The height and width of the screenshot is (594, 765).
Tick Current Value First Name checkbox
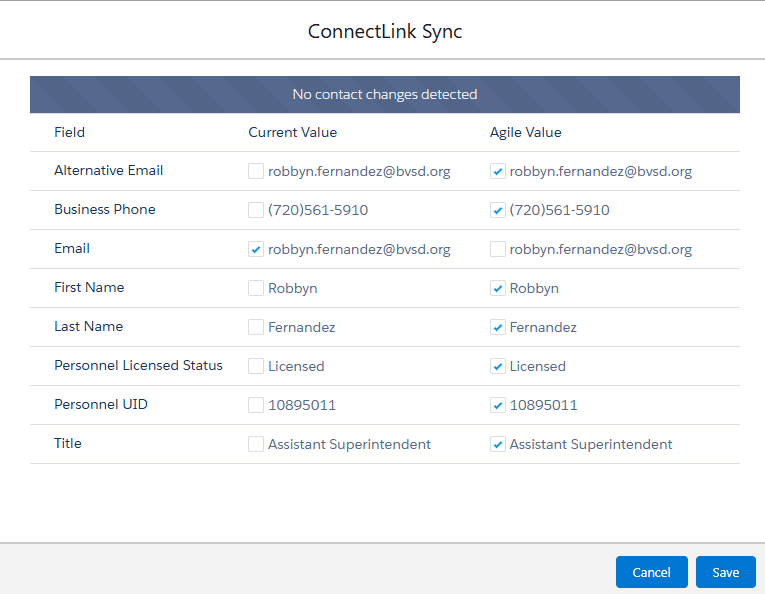[x=256, y=288]
